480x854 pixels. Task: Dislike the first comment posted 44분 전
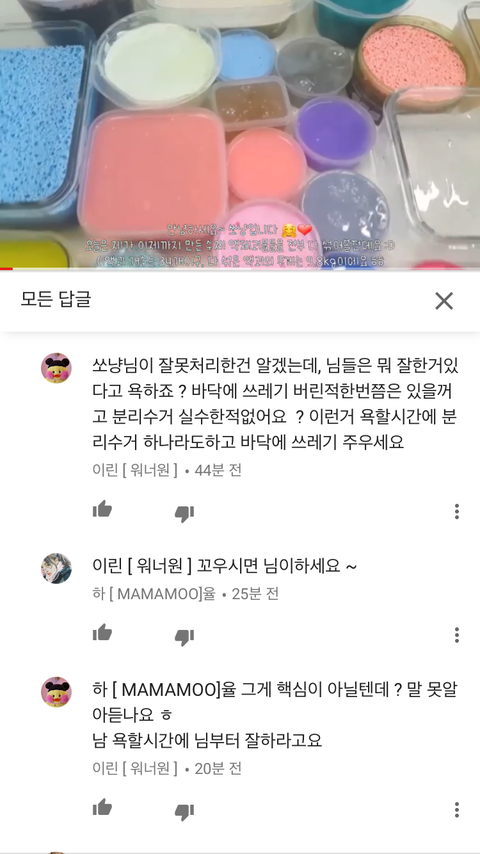click(x=184, y=513)
